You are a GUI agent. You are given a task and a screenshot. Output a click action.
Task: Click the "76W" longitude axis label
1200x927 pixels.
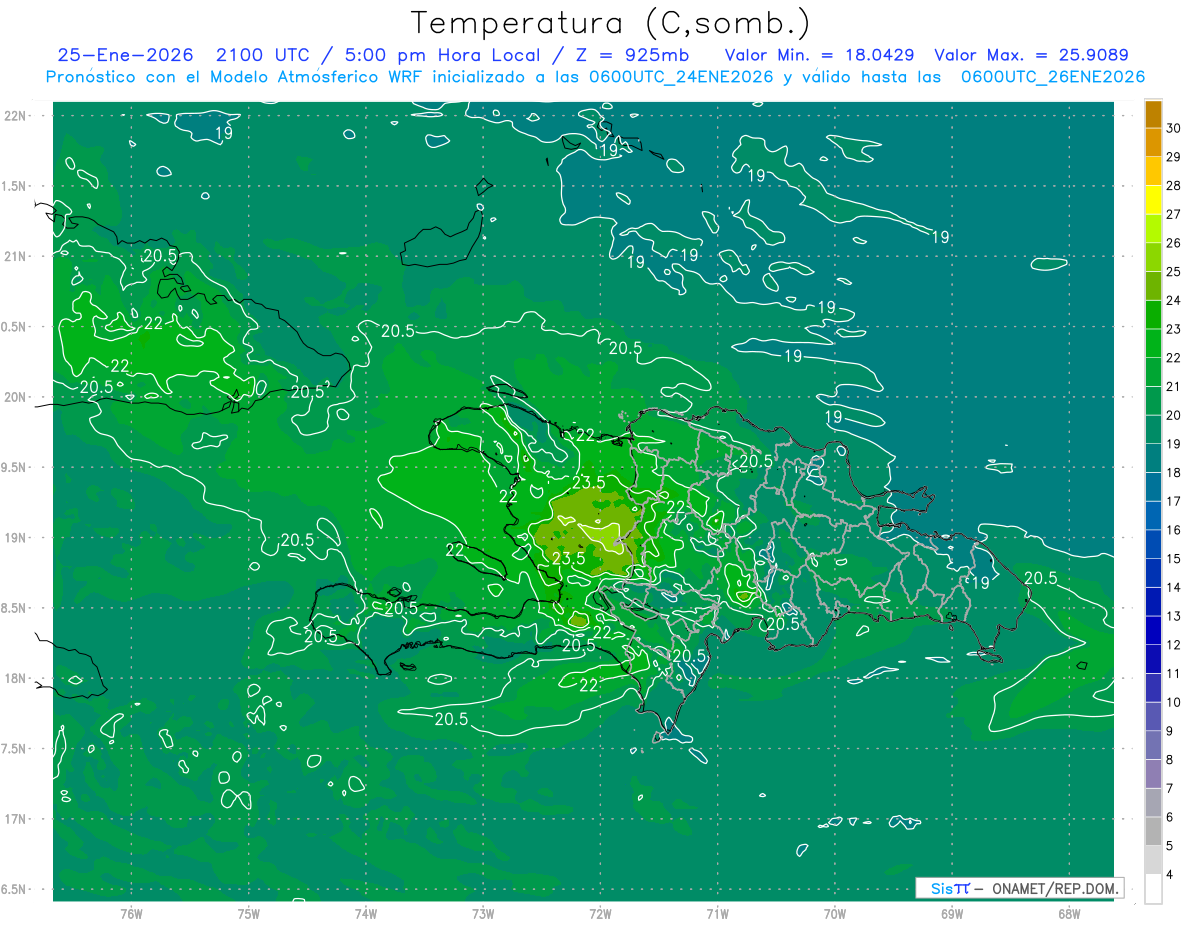coord(131,913)
